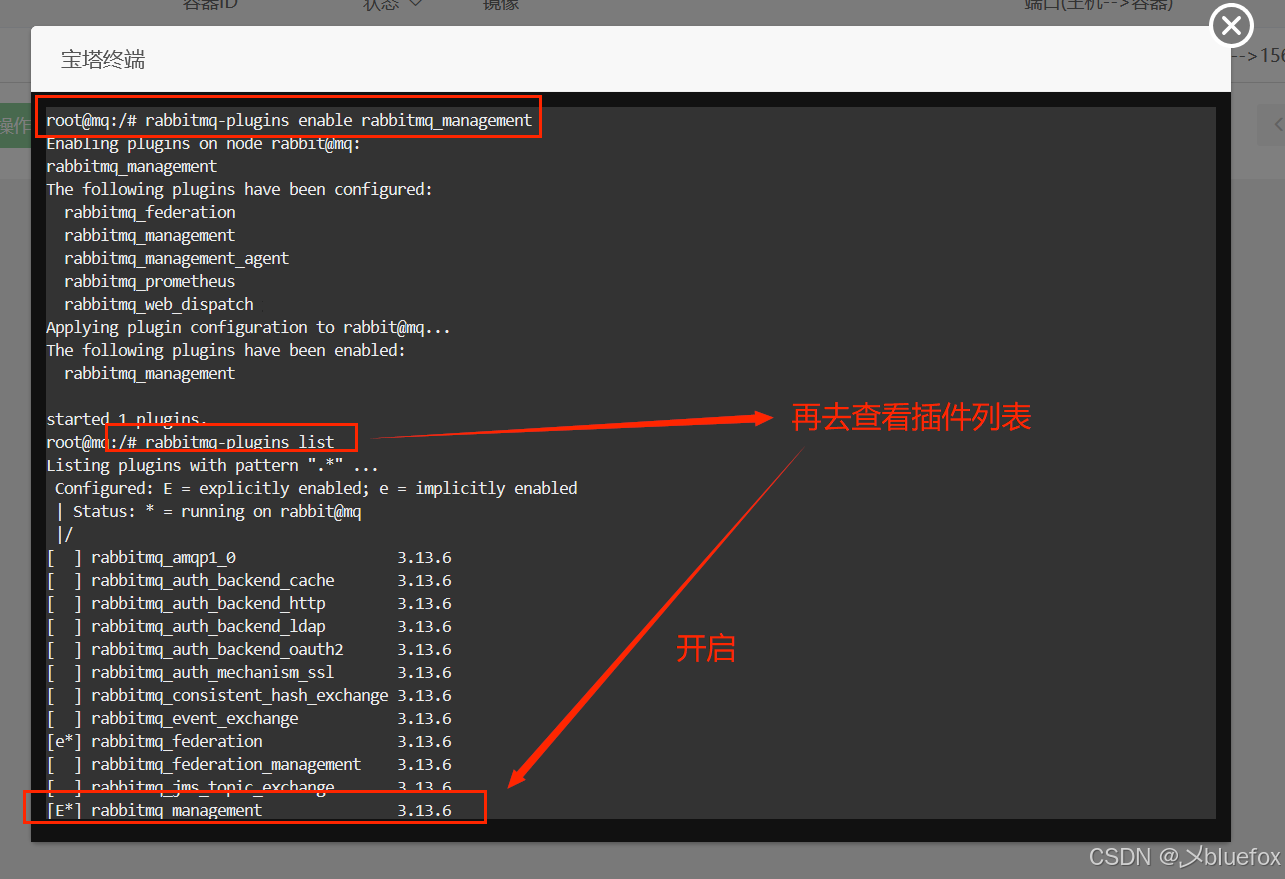Click the rabbitmq_auth_backend_http plugin row

pyautogui.click(x=249, y=604)
